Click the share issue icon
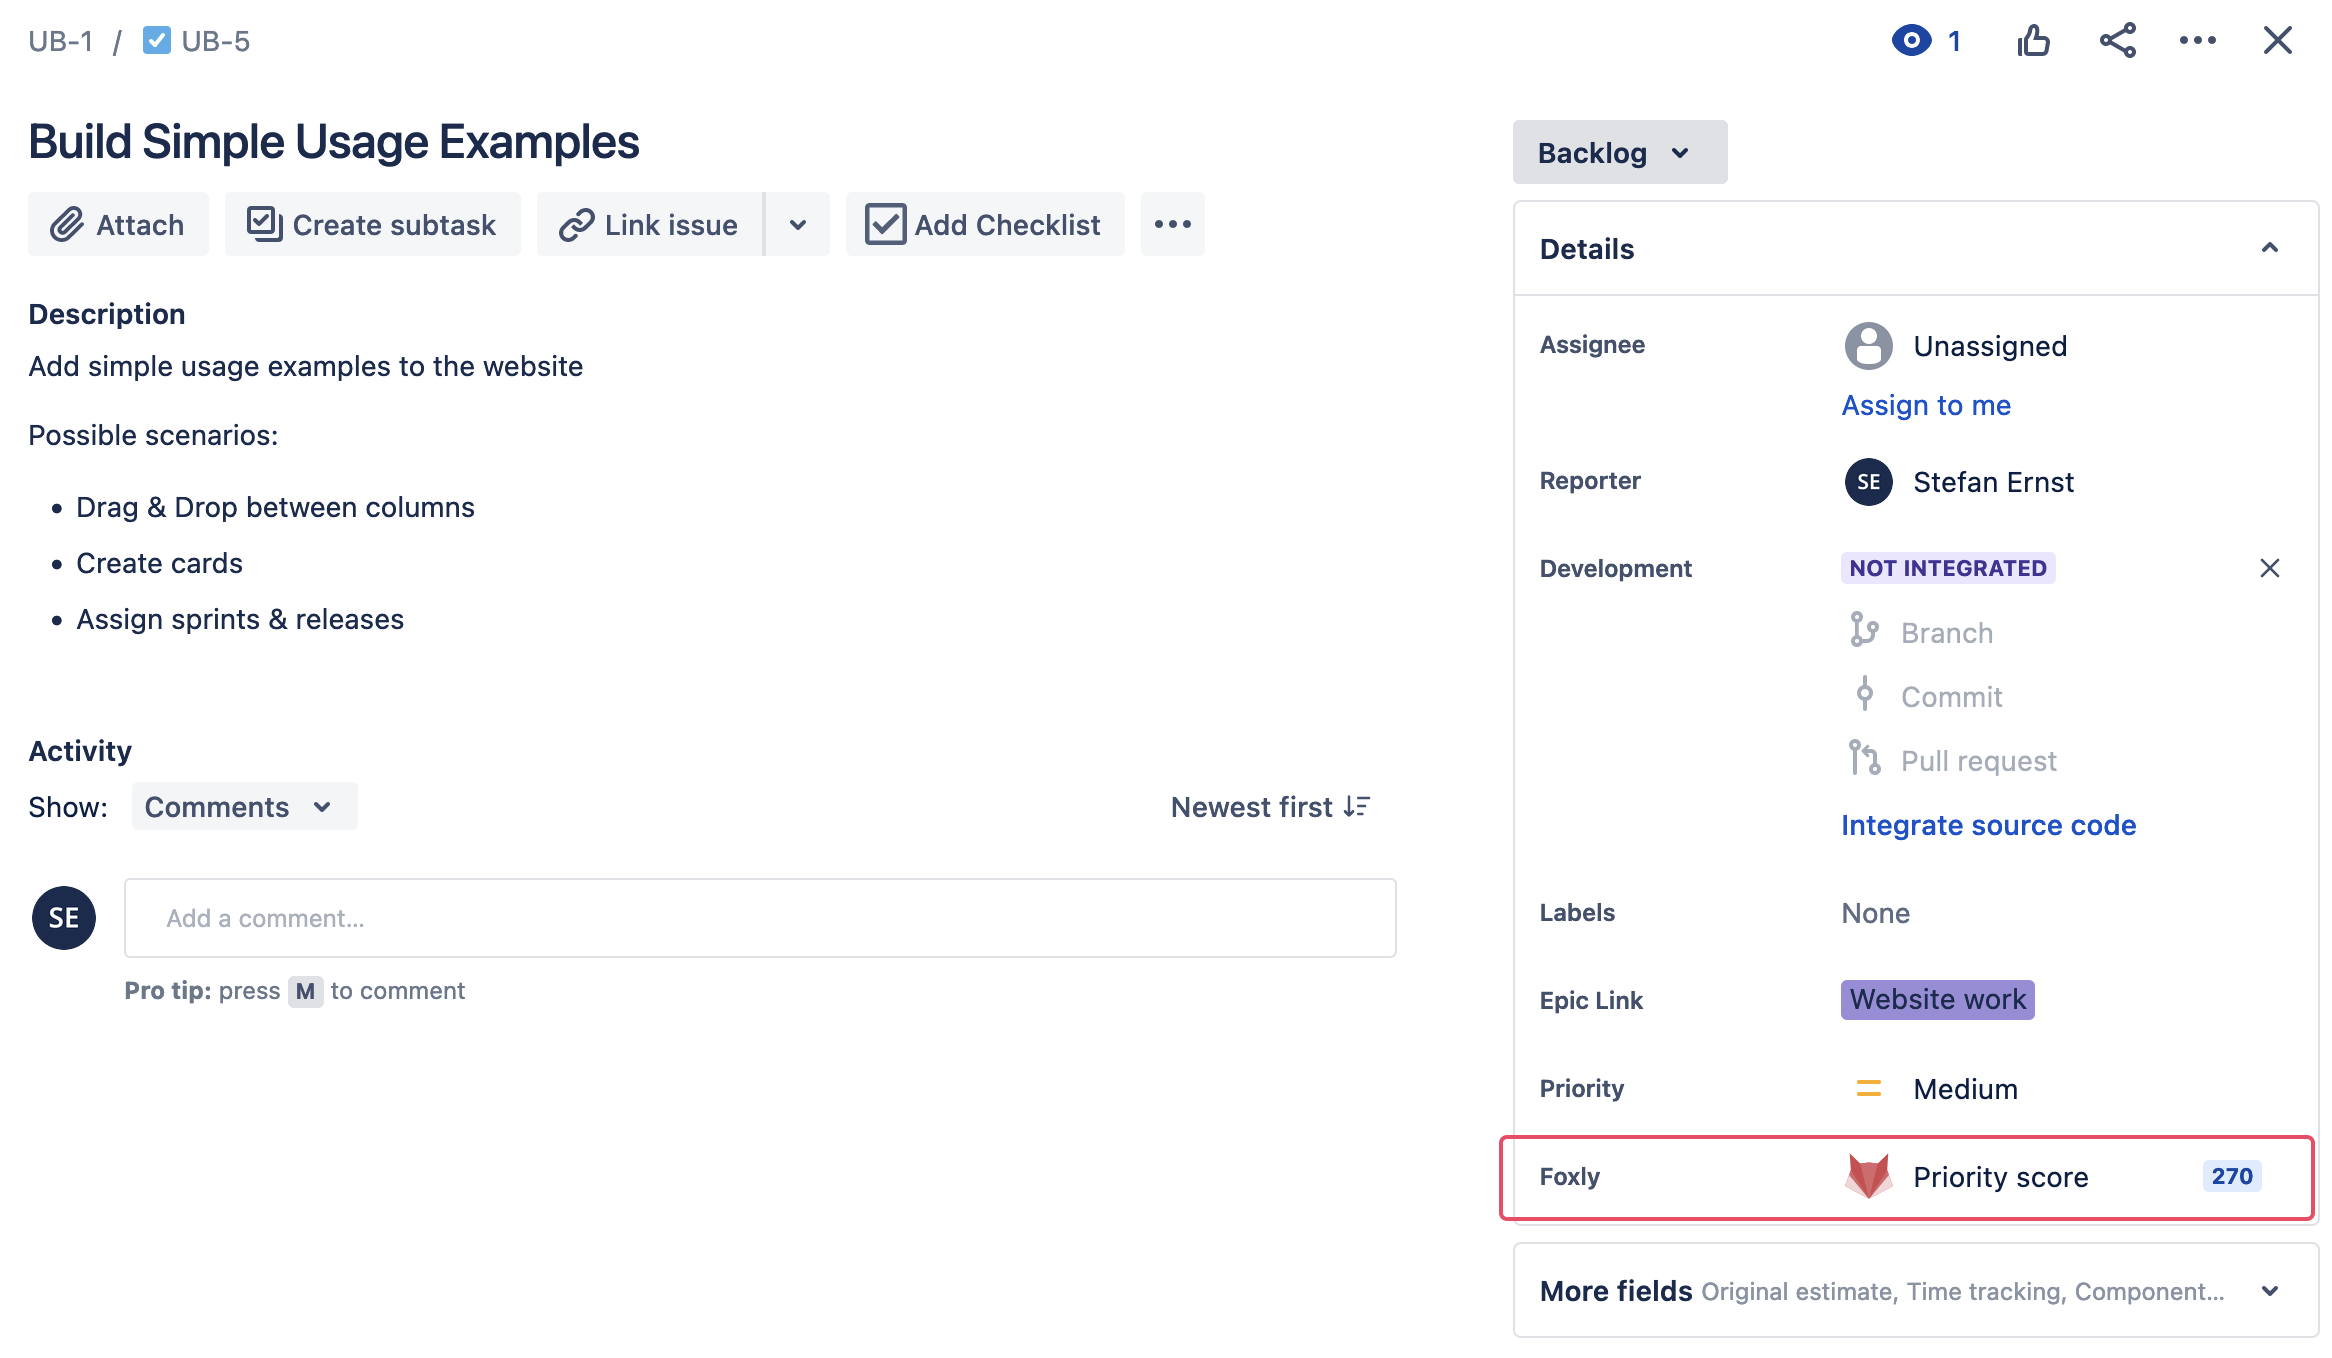This screenshot has width=2332, height=1358. tap(2117, 41)
